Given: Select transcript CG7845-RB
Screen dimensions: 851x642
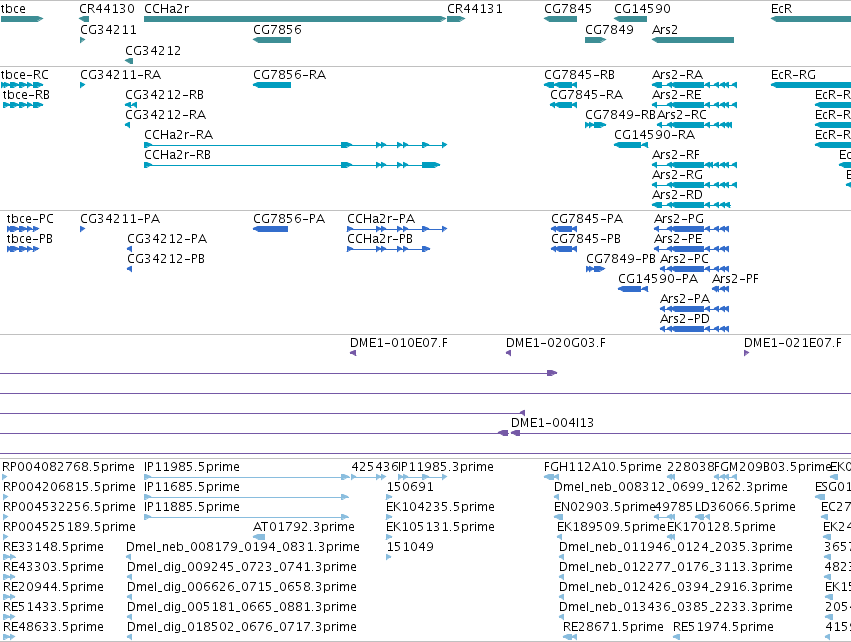Looking at the screenshot, I should [x=579, y=75].
